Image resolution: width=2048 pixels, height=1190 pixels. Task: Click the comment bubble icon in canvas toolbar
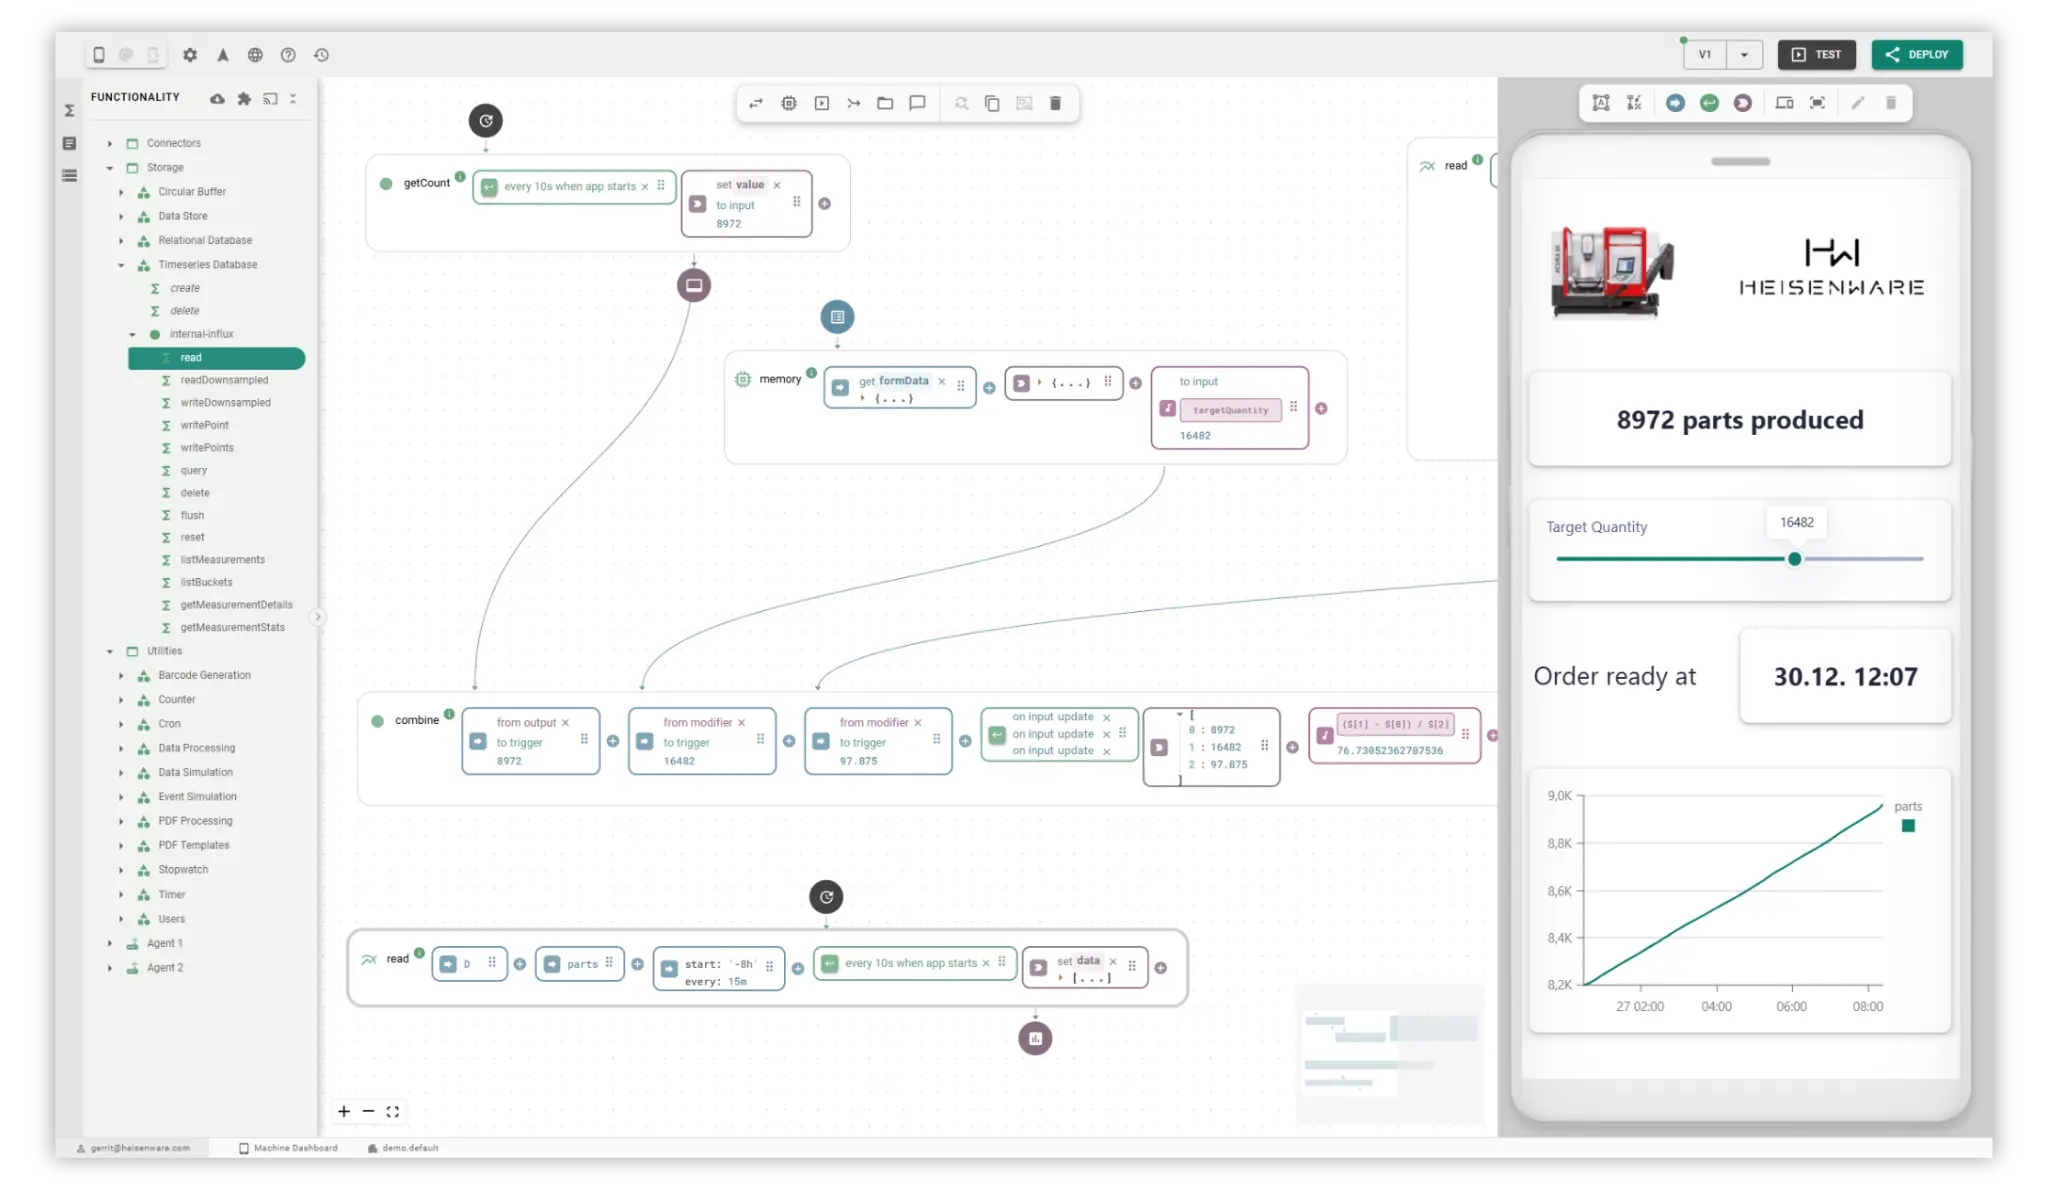917,103
